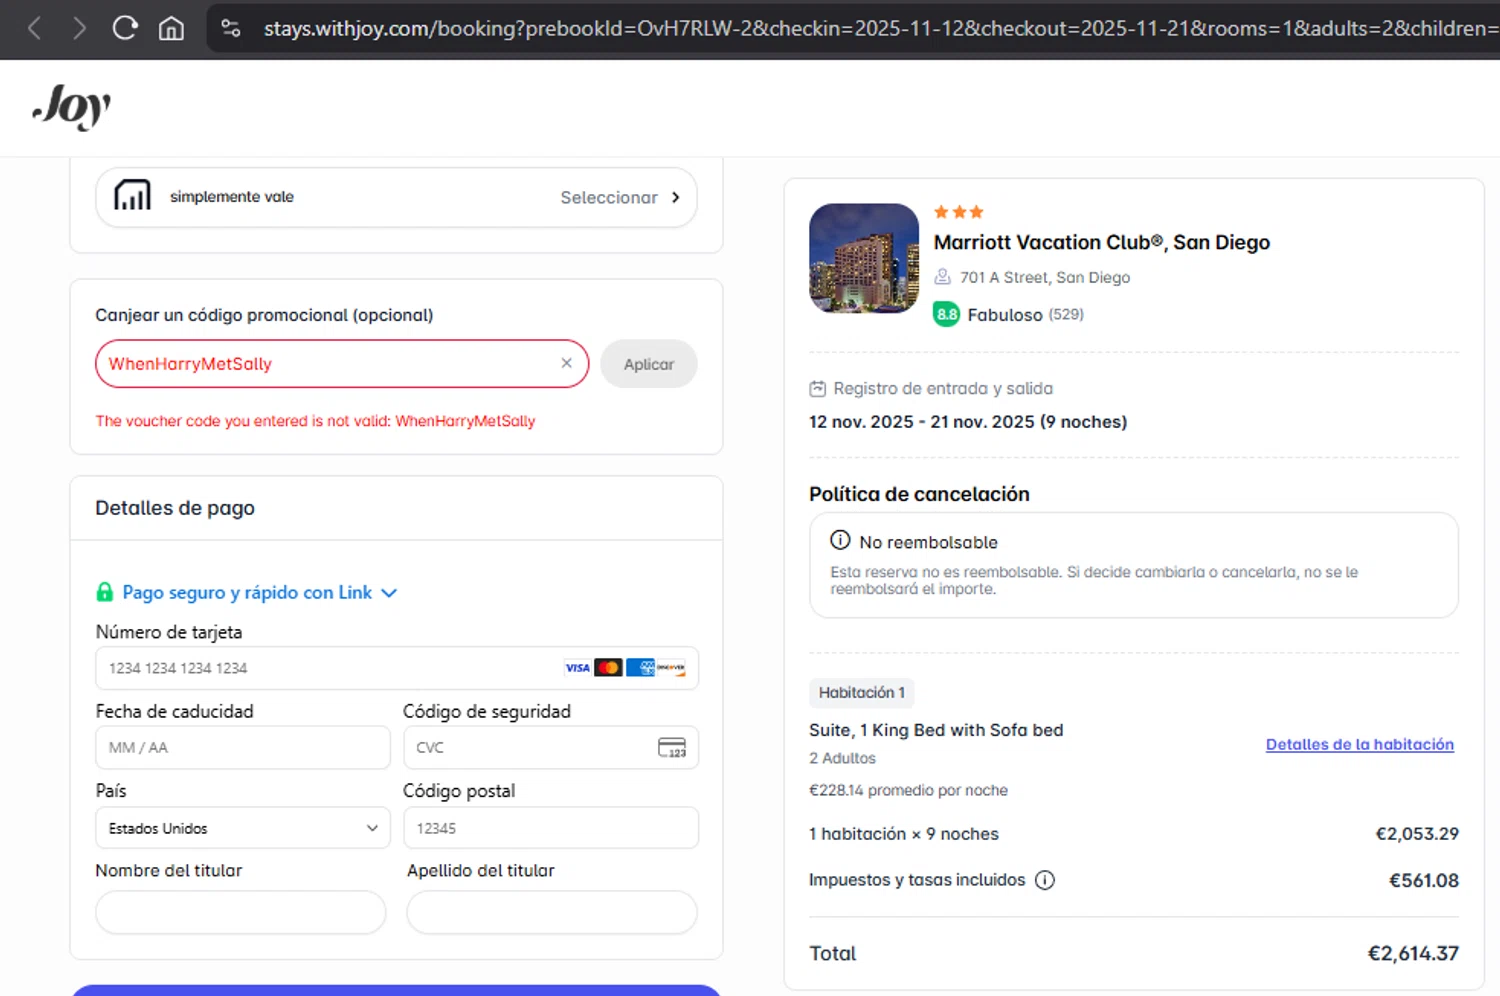View site information icon in address bar
Viewport: 1500px width, 996px height.
tap(231, 28)
